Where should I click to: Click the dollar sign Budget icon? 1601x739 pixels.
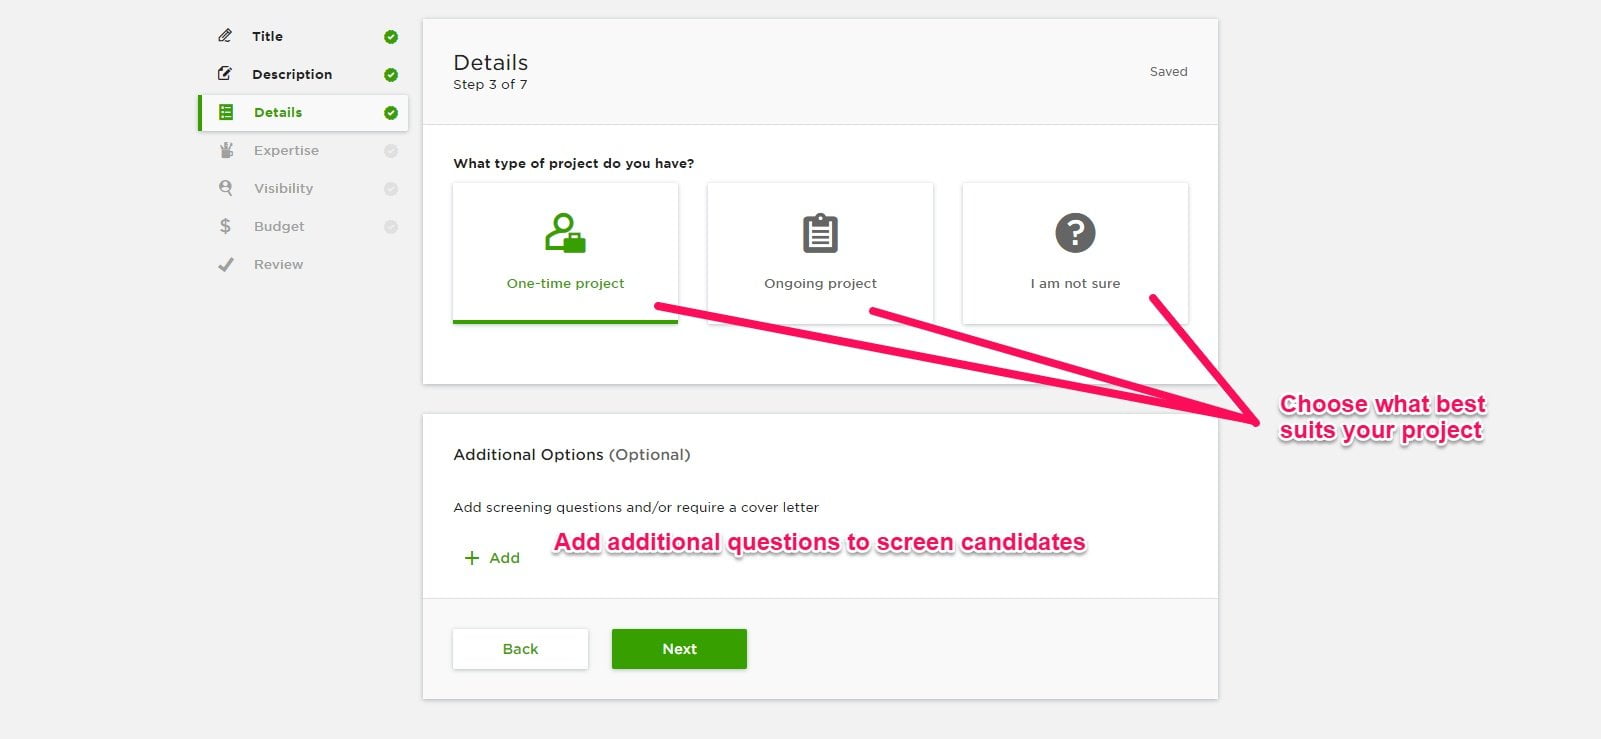click(x=225, y=226)
